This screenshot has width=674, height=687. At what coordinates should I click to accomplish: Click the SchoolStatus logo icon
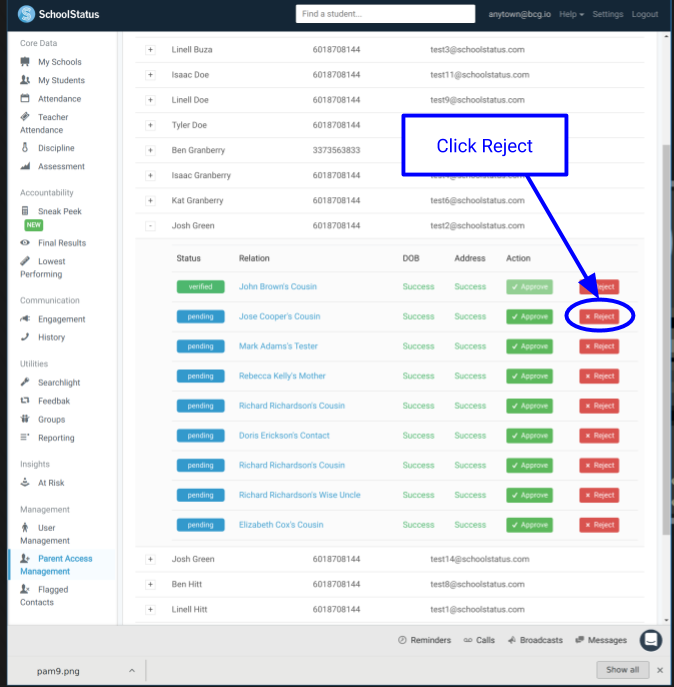point(26,14)
